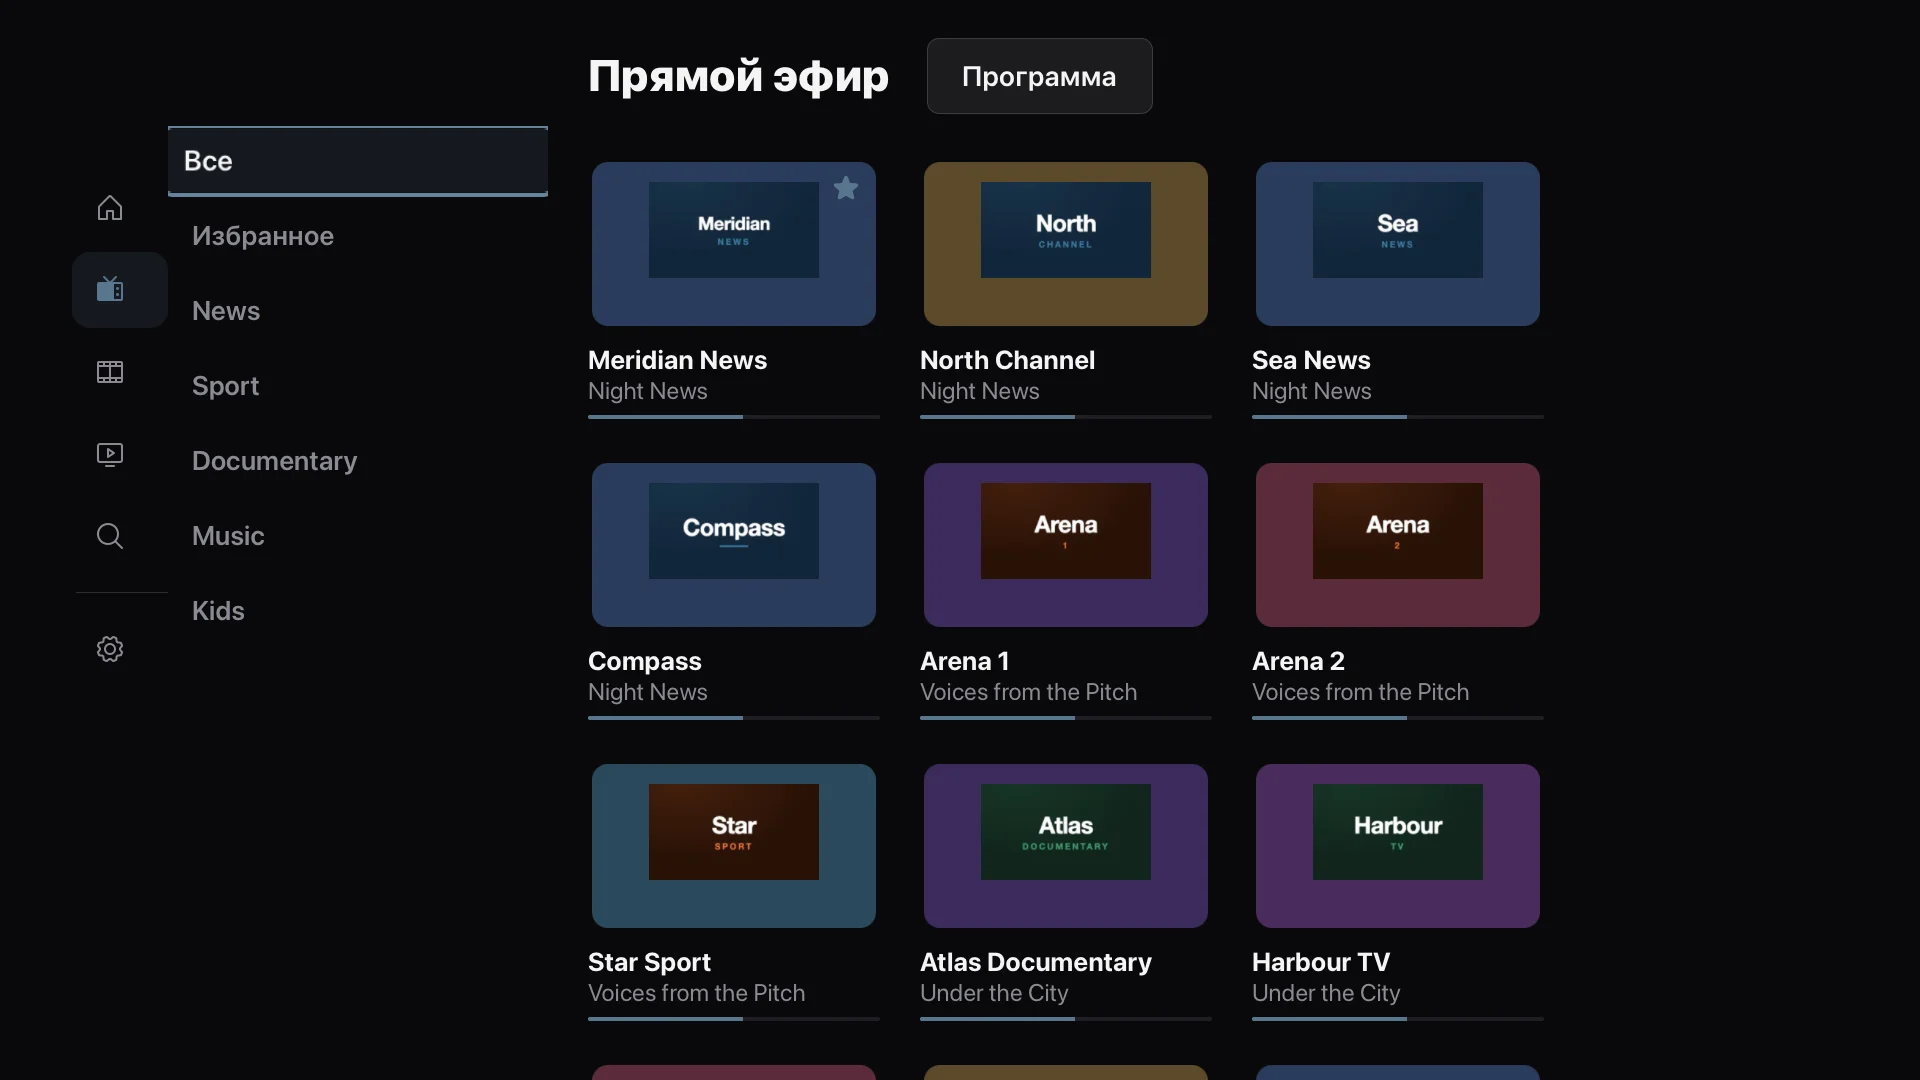This screenshot has width=1920, height=1080.
Task: Click the Compass channel title text
Action: [x=645, y=661]
